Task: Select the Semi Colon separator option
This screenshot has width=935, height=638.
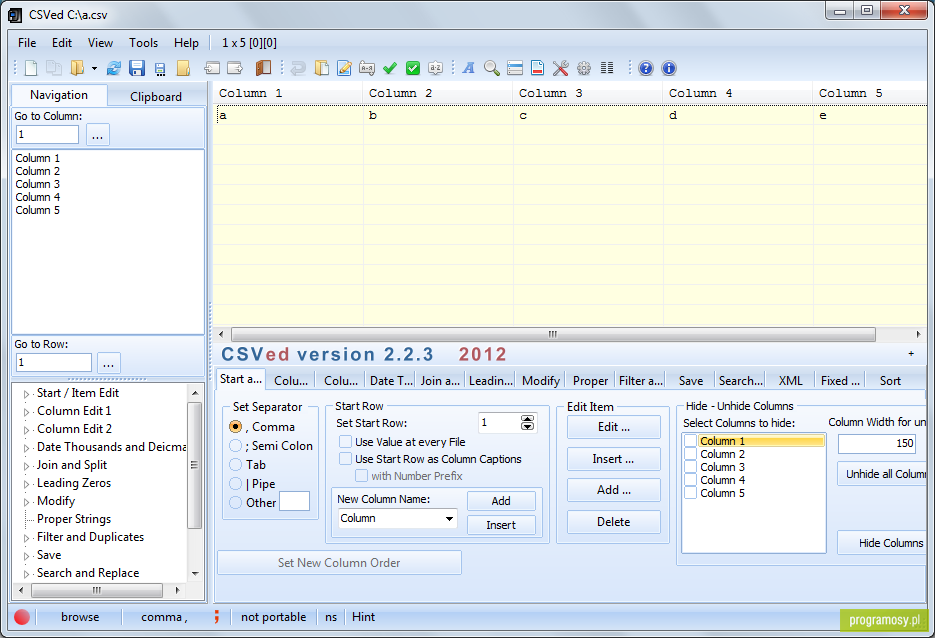Action: click(236, 446)
